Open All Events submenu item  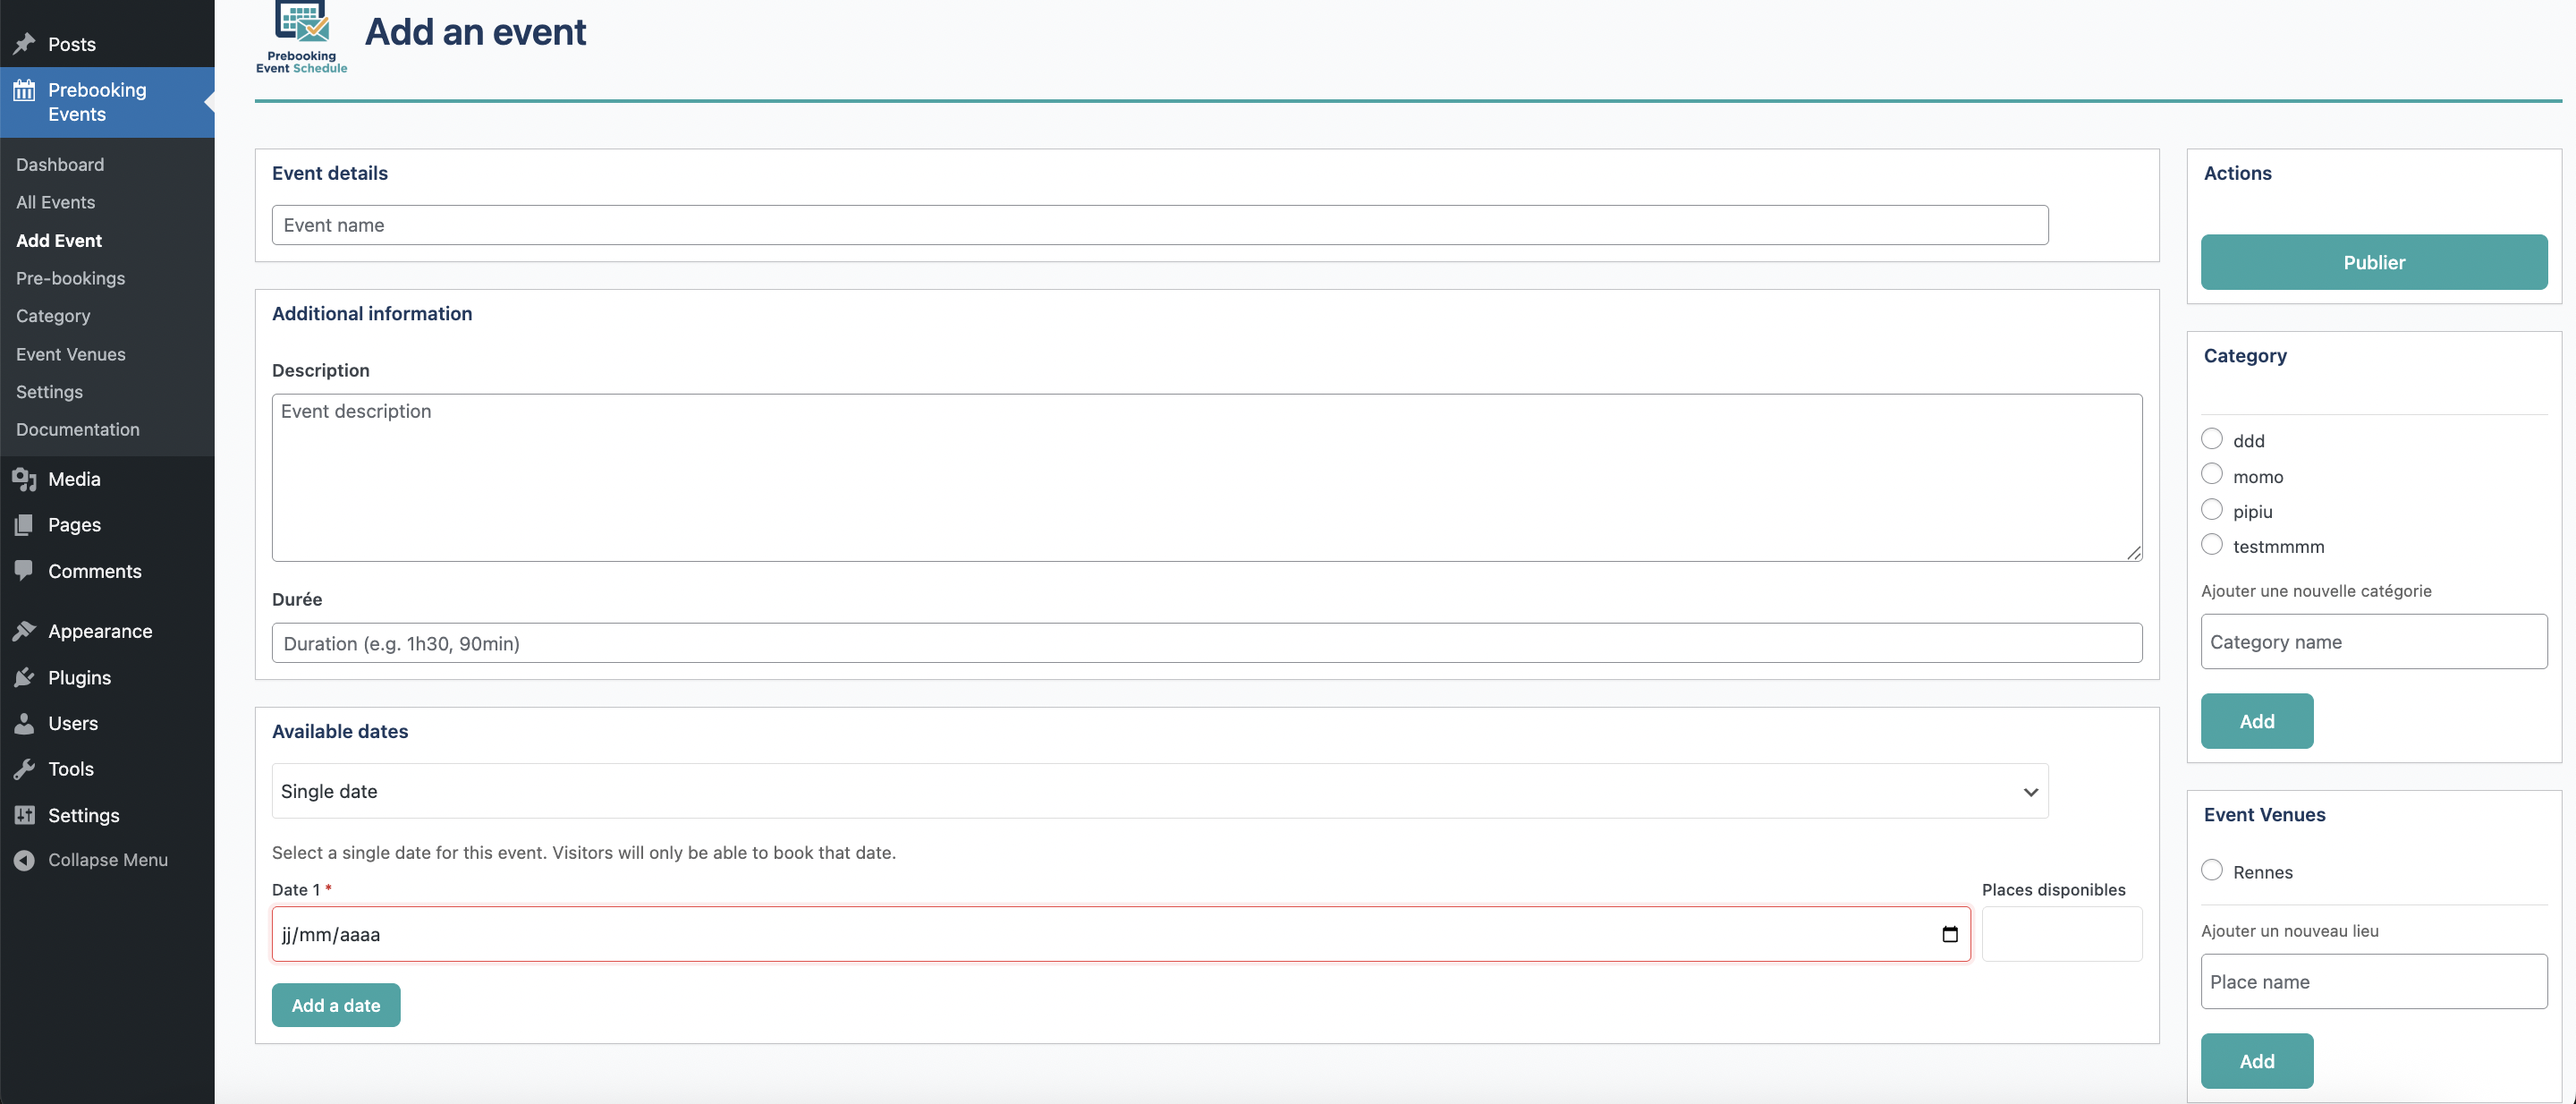point(56,202)
